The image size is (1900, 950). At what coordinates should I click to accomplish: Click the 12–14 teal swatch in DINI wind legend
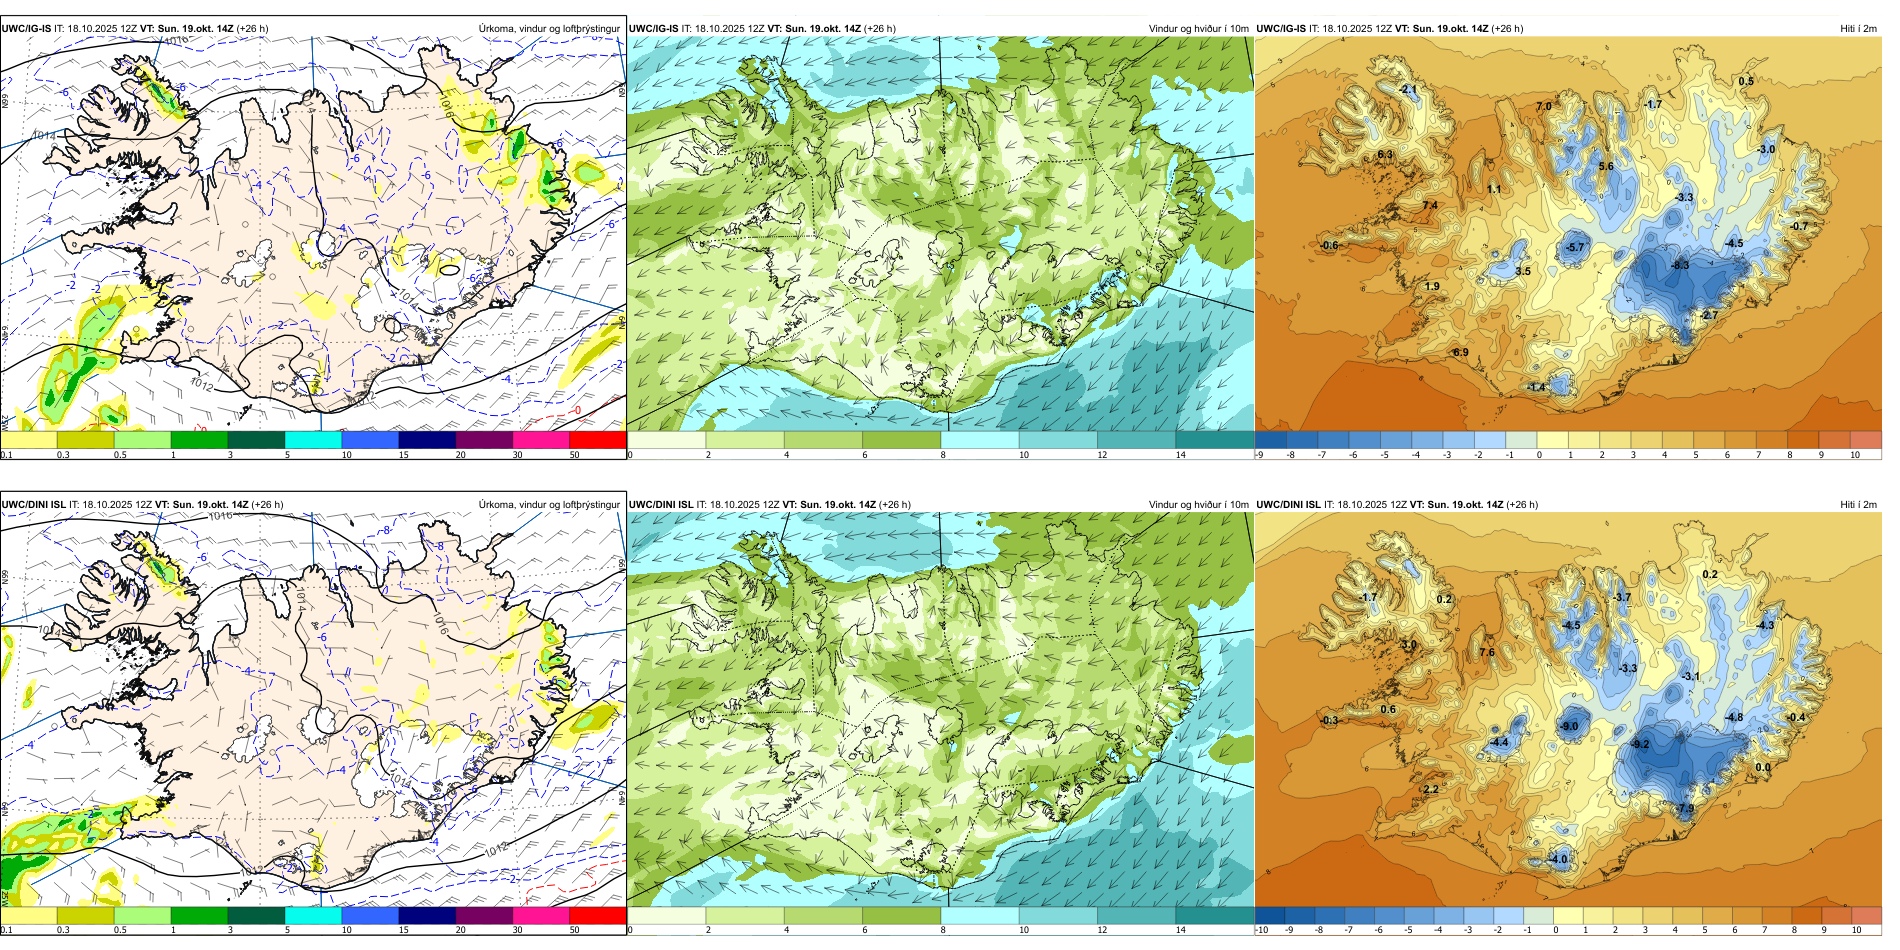[1137, 915]
